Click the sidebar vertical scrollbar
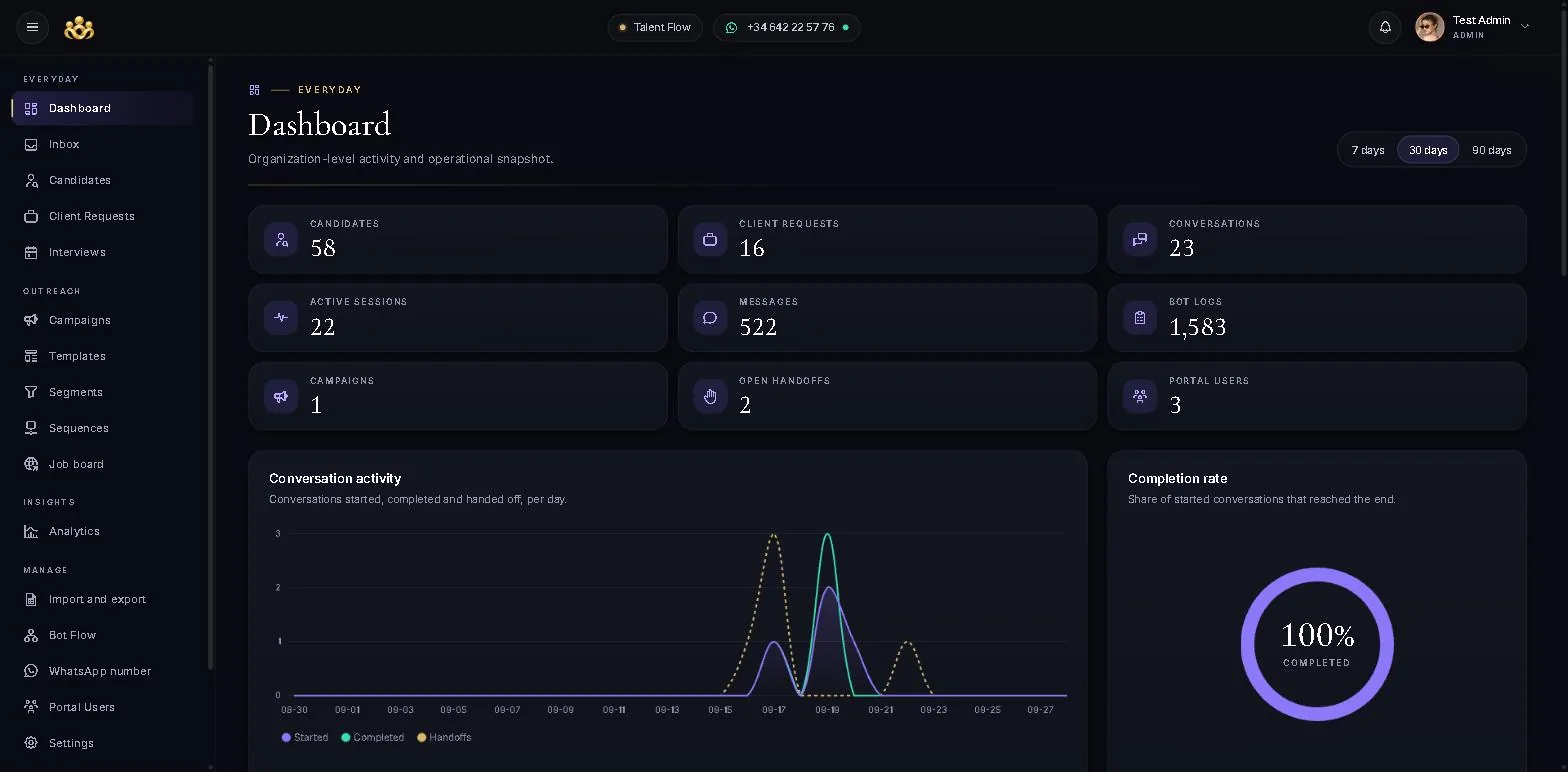This screenshot has height=772, width=1568. point(210,366)
